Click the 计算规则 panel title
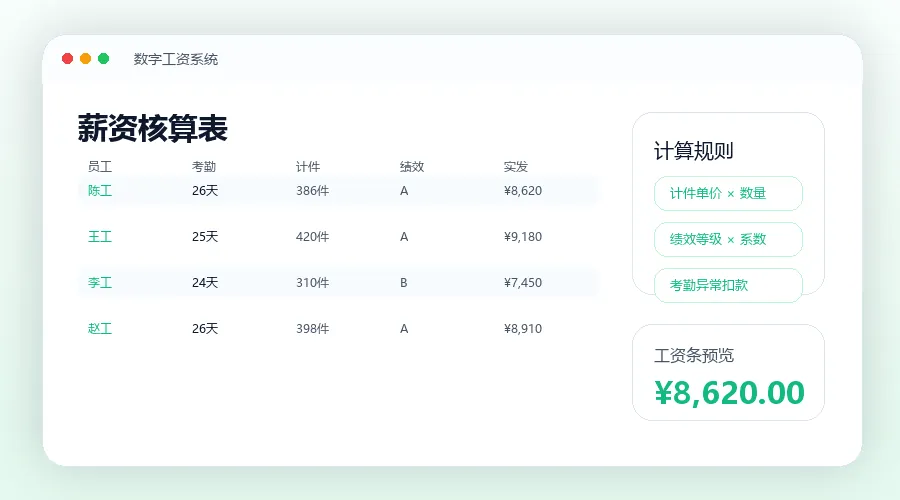 (x=694, y=151)
